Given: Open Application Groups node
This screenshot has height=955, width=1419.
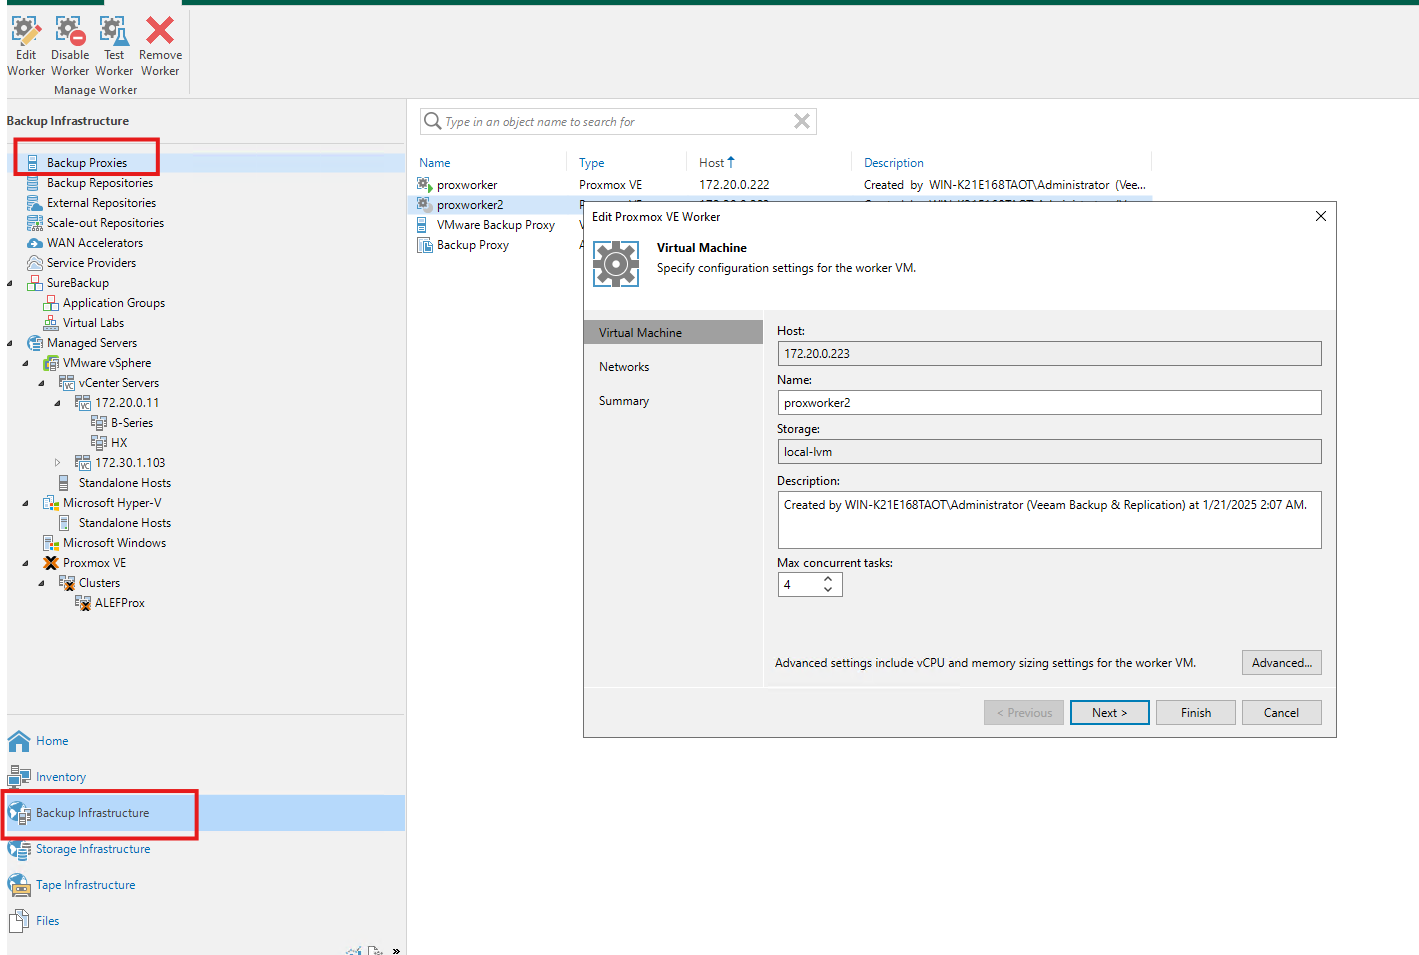Looking at the screenshot, I should (x=114, y=303).
